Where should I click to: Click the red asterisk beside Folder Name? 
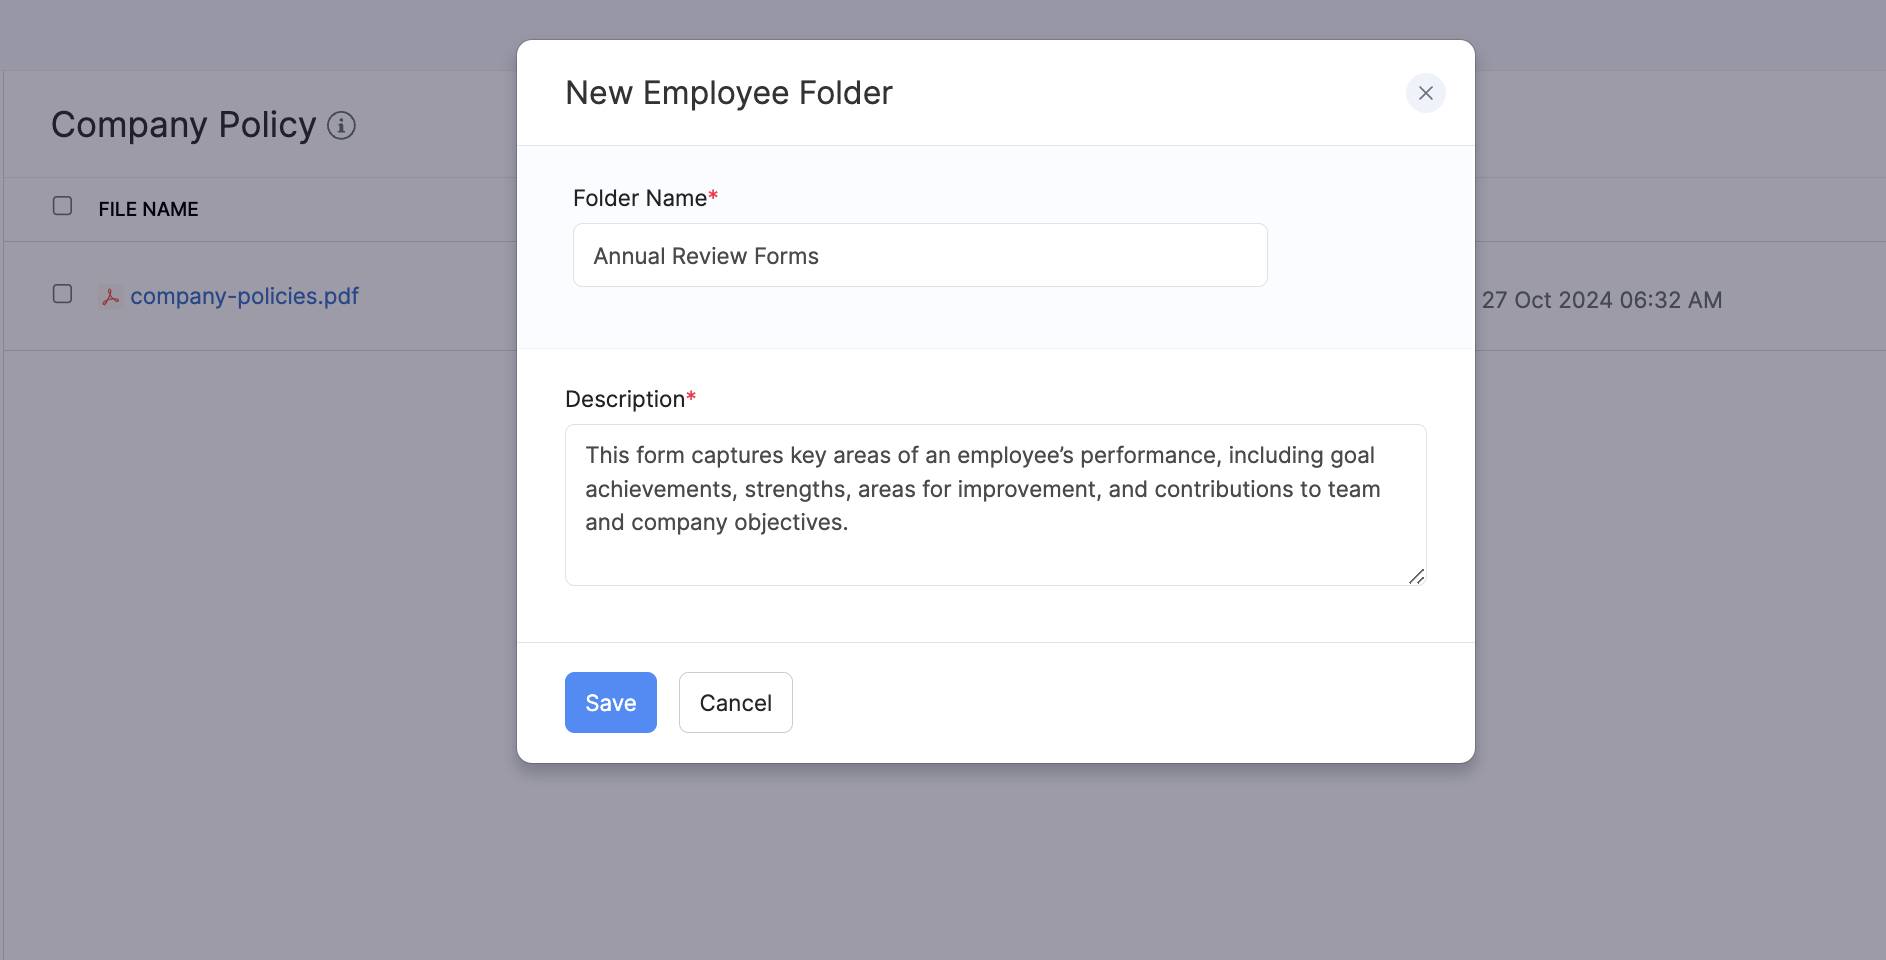tap(713, 197)
